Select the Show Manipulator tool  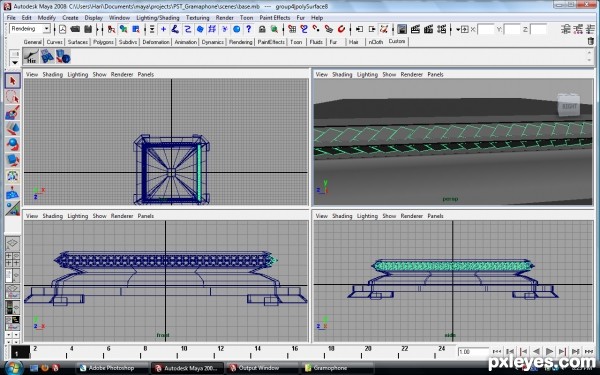[x=13, y=208]
